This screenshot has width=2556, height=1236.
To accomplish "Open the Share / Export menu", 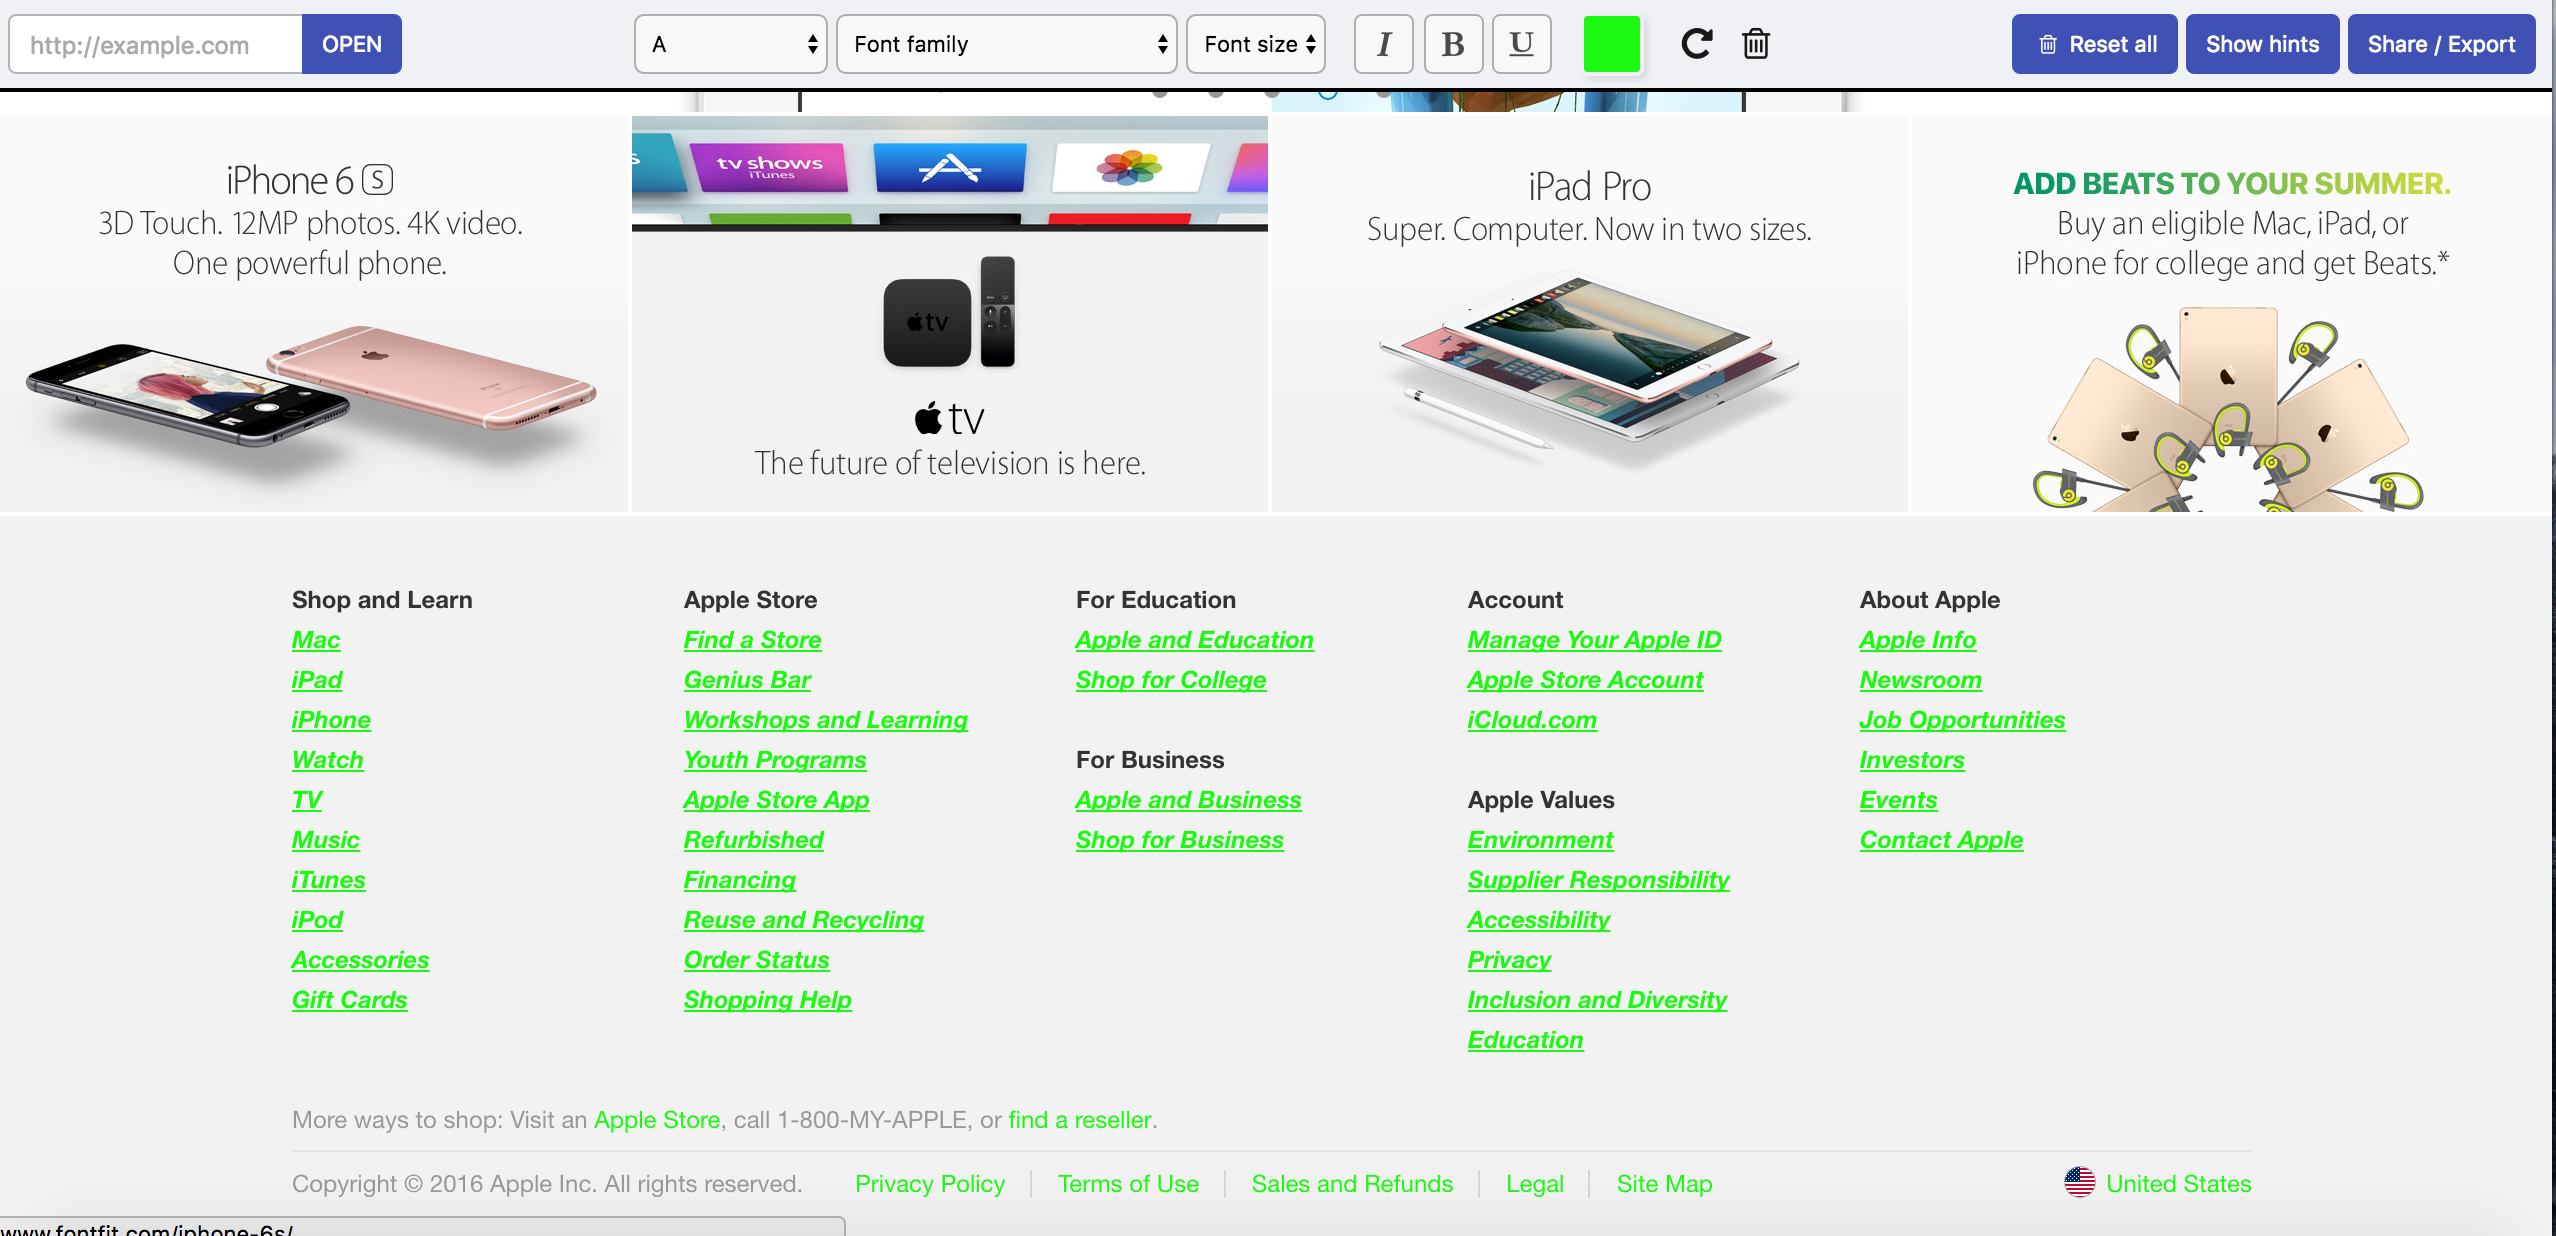I will tap(2441, 44).
